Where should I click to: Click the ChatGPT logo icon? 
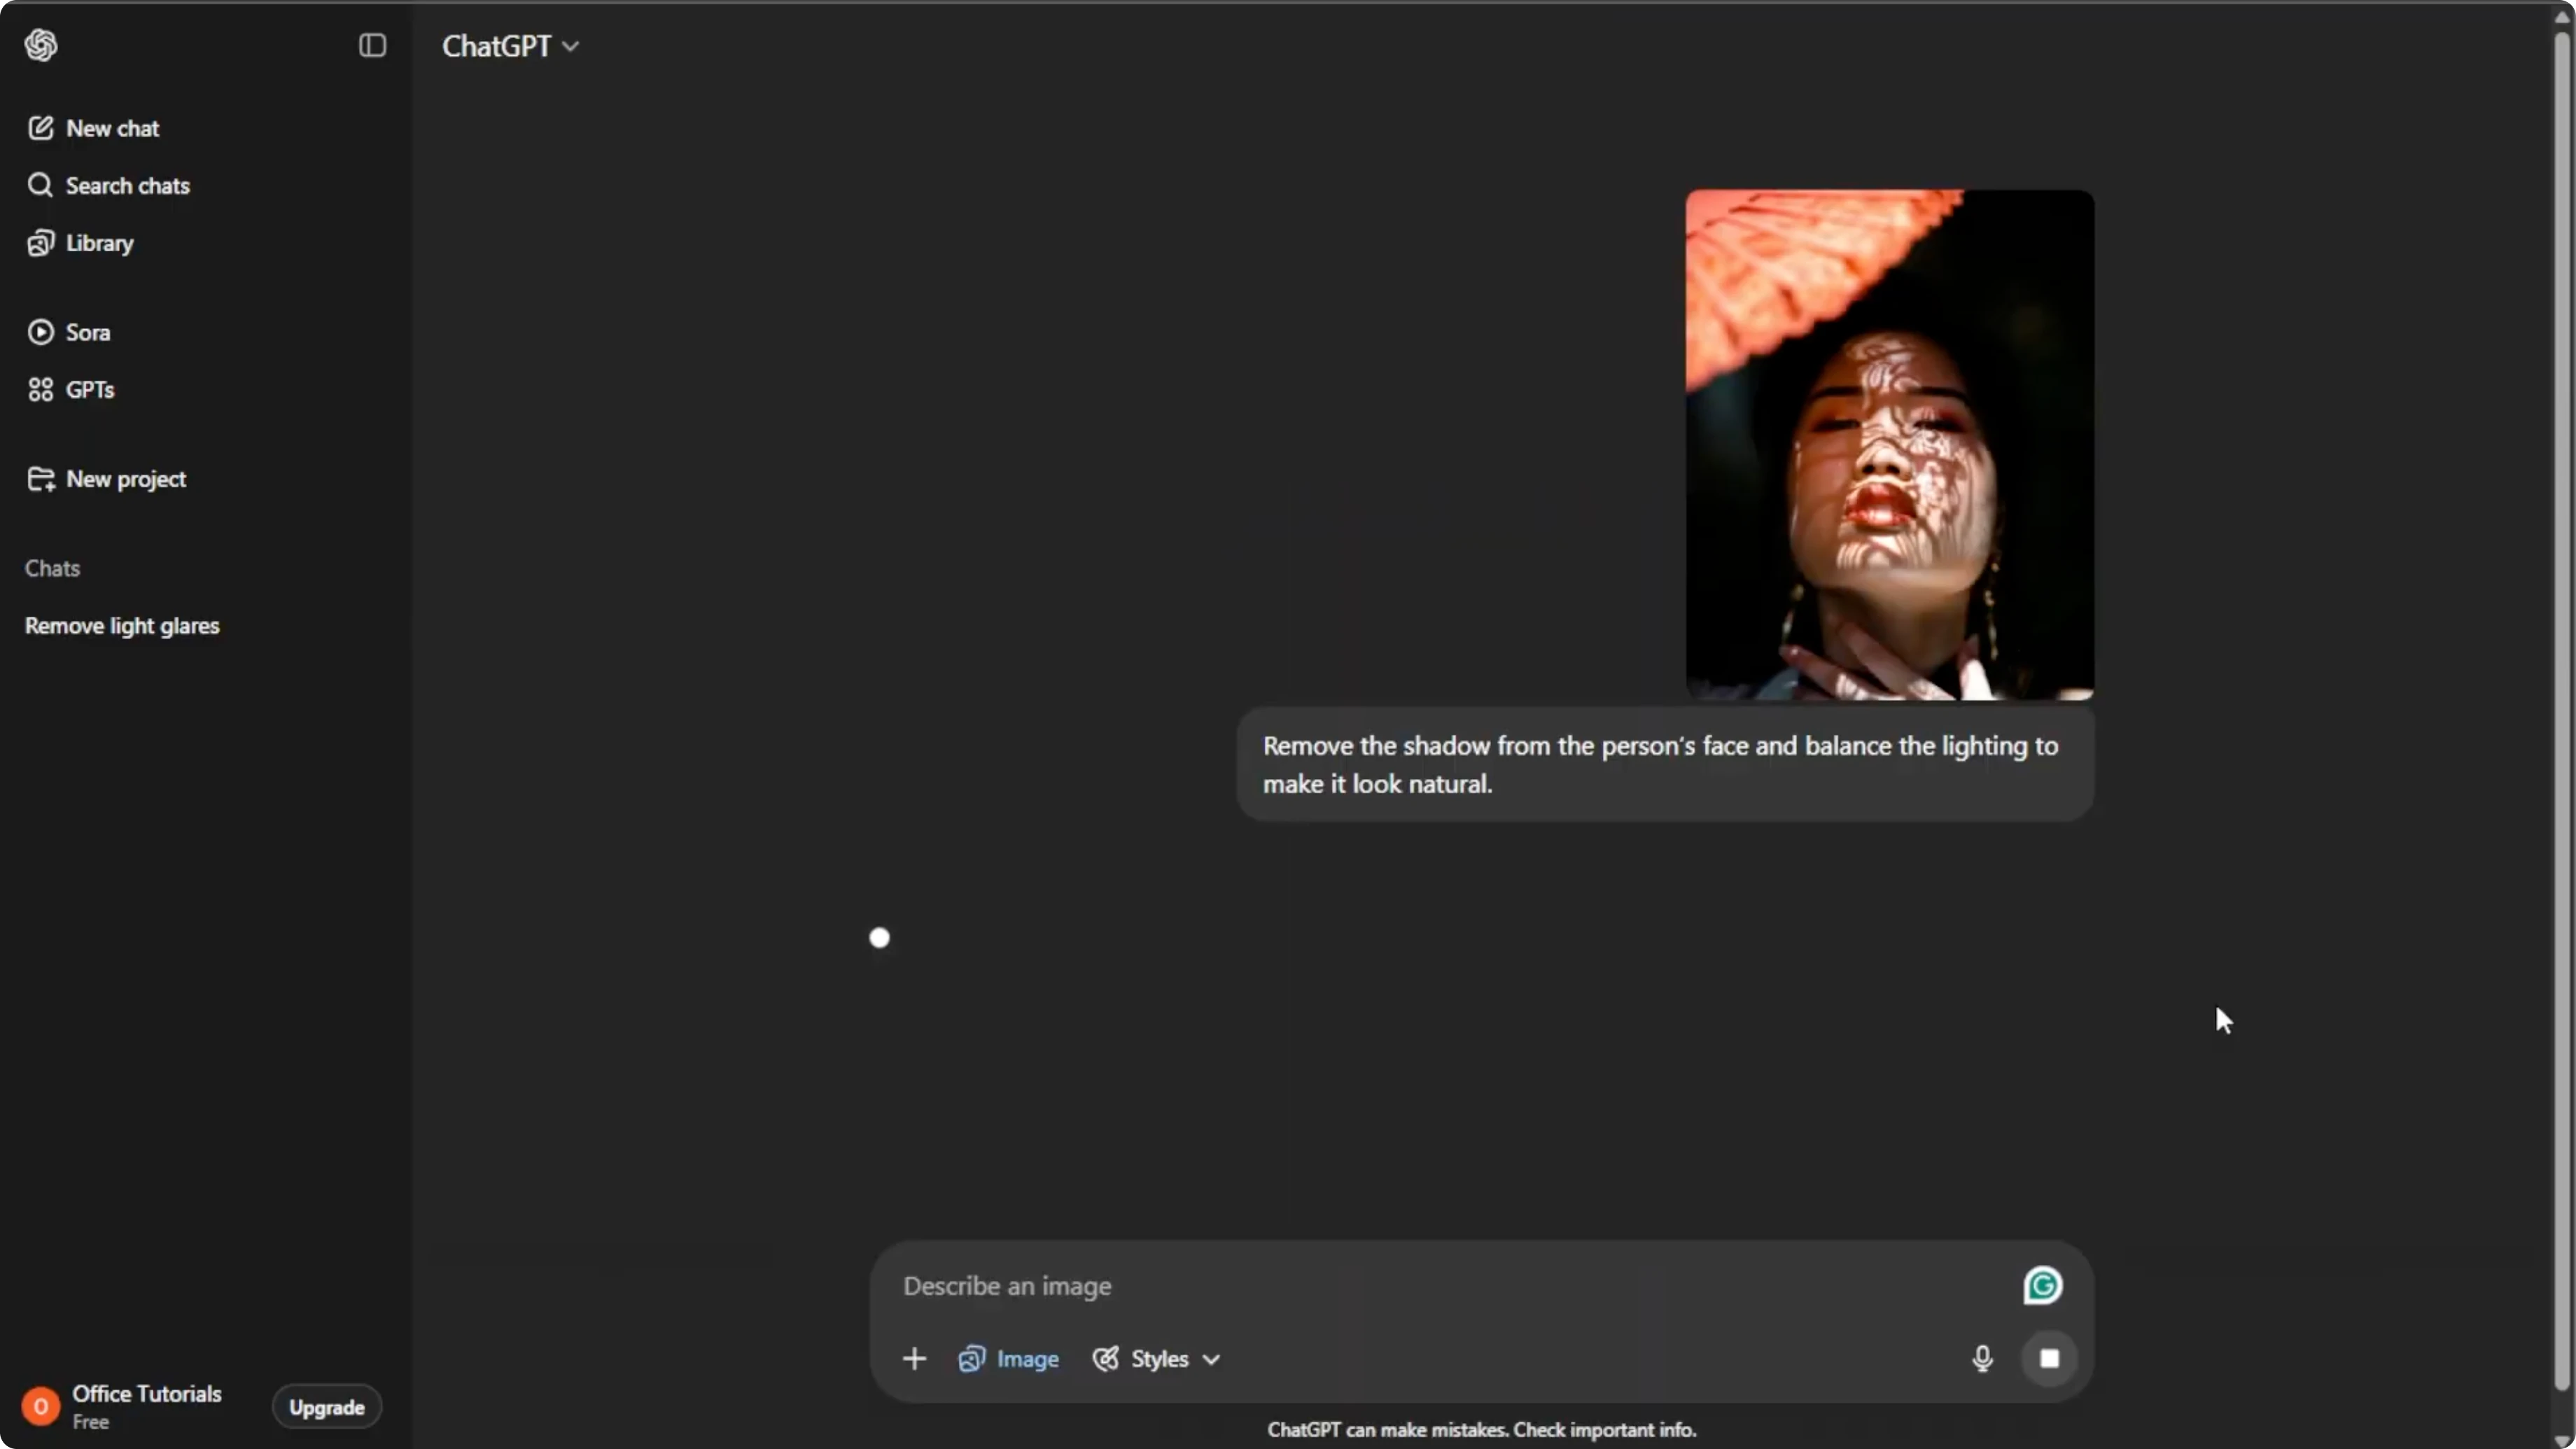(x=41, y=45)
